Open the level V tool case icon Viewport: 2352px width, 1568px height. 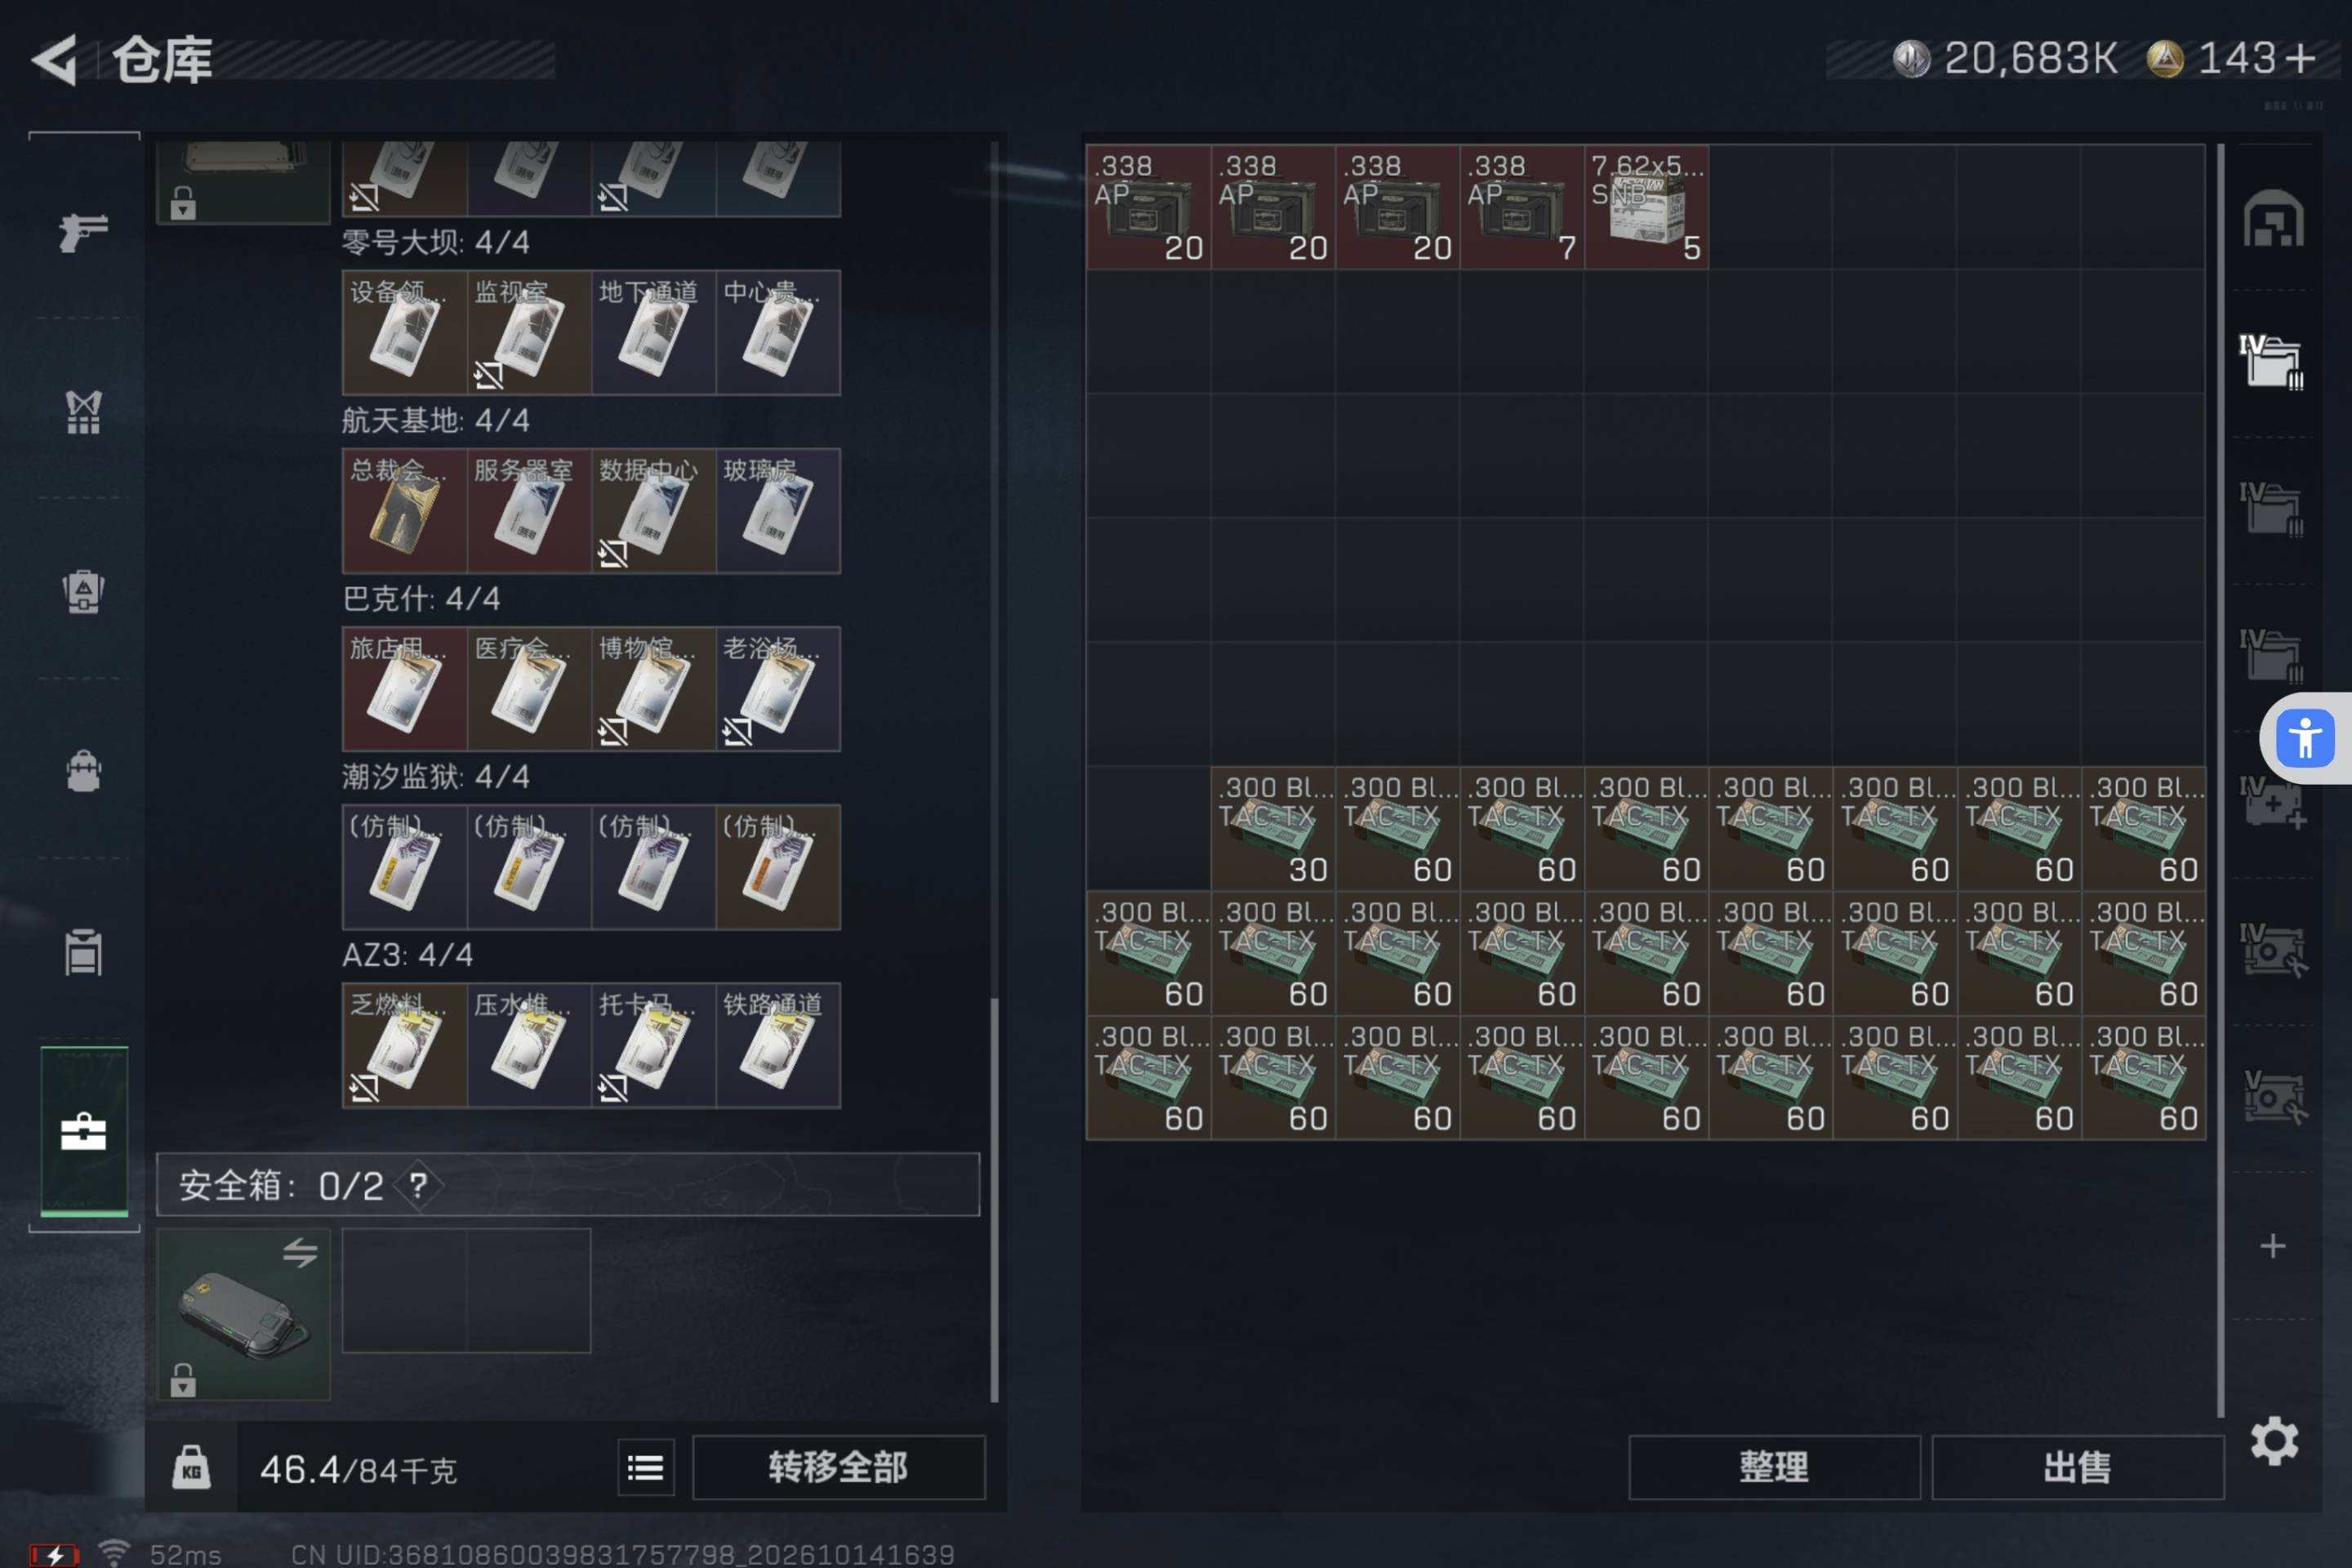(2273, 1096)
